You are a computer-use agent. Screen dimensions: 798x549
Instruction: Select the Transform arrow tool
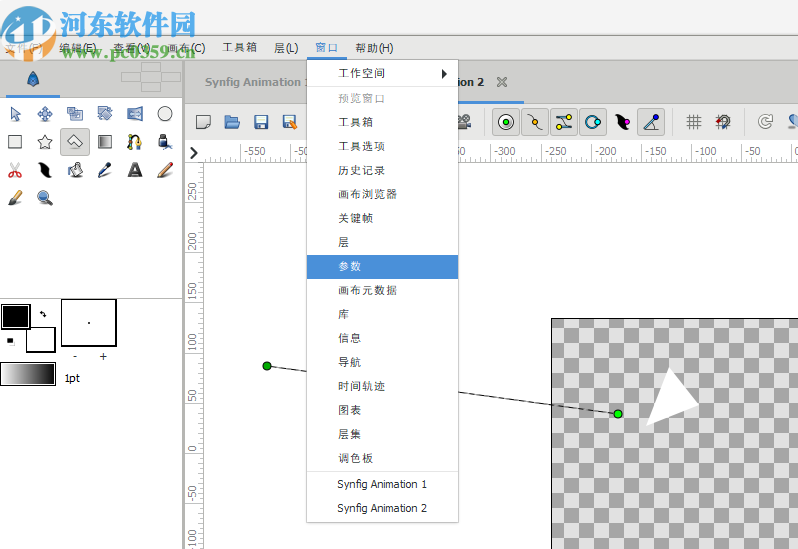[15, 114]
